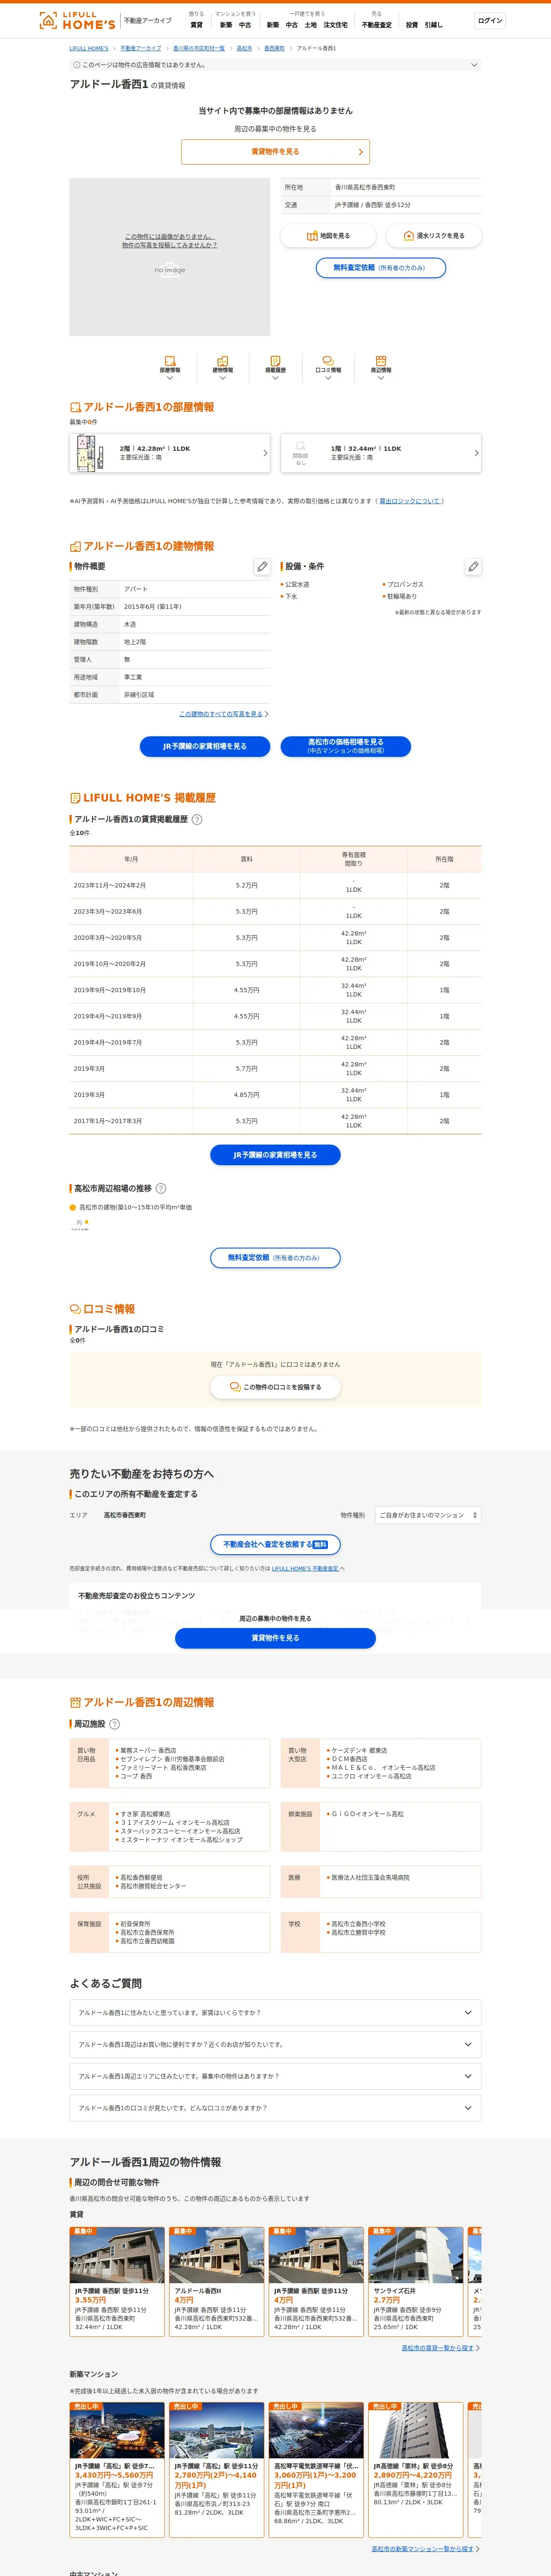Expand FAQ about どんな口コミがありますか
551x2576 pixels.
pyautogui.click(x=275, y=2108)
